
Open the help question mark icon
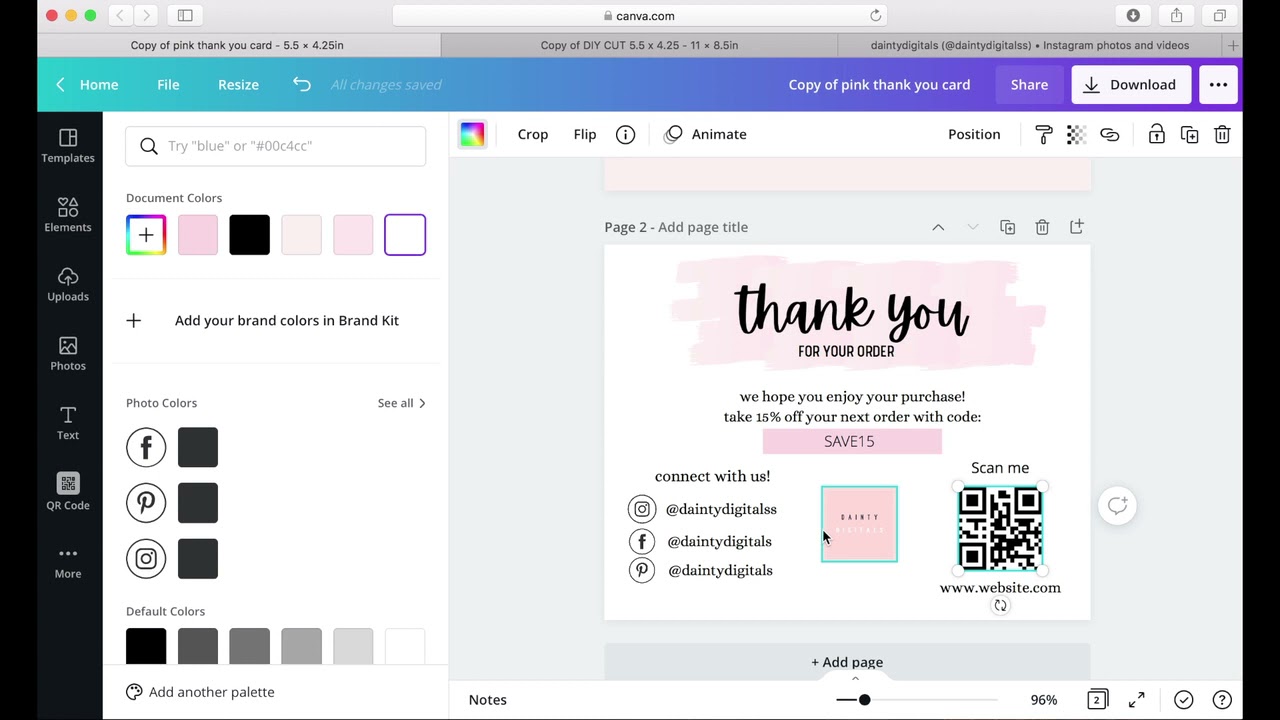(1222, 700)
